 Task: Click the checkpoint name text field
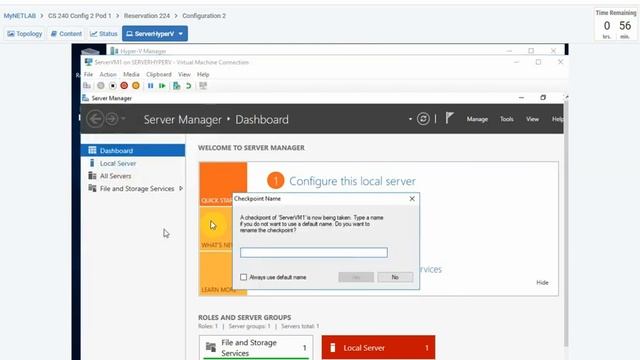point(314,253)
